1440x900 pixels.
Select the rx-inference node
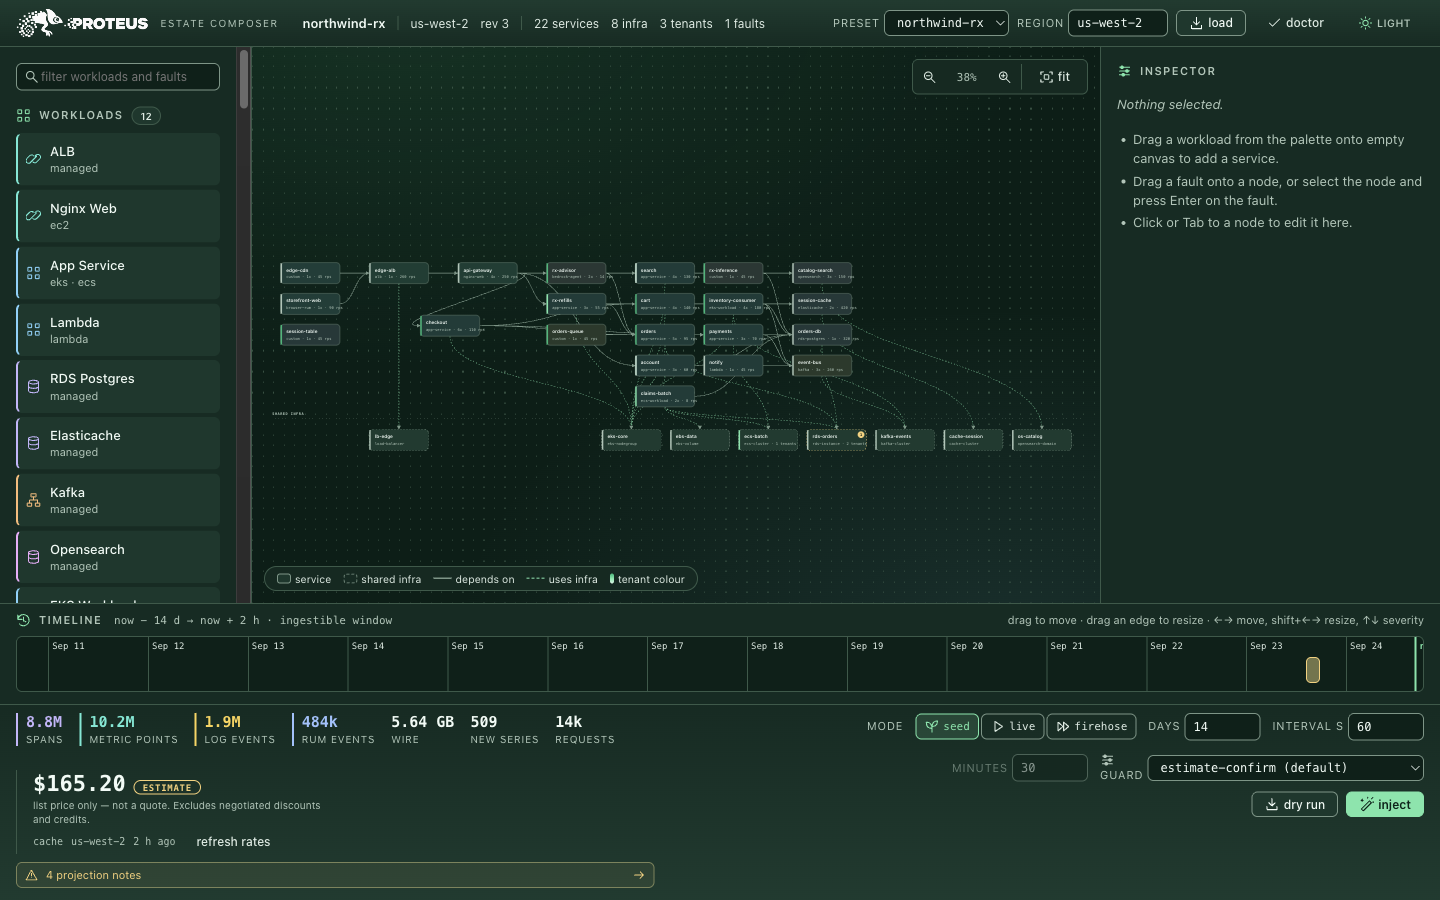733,273
